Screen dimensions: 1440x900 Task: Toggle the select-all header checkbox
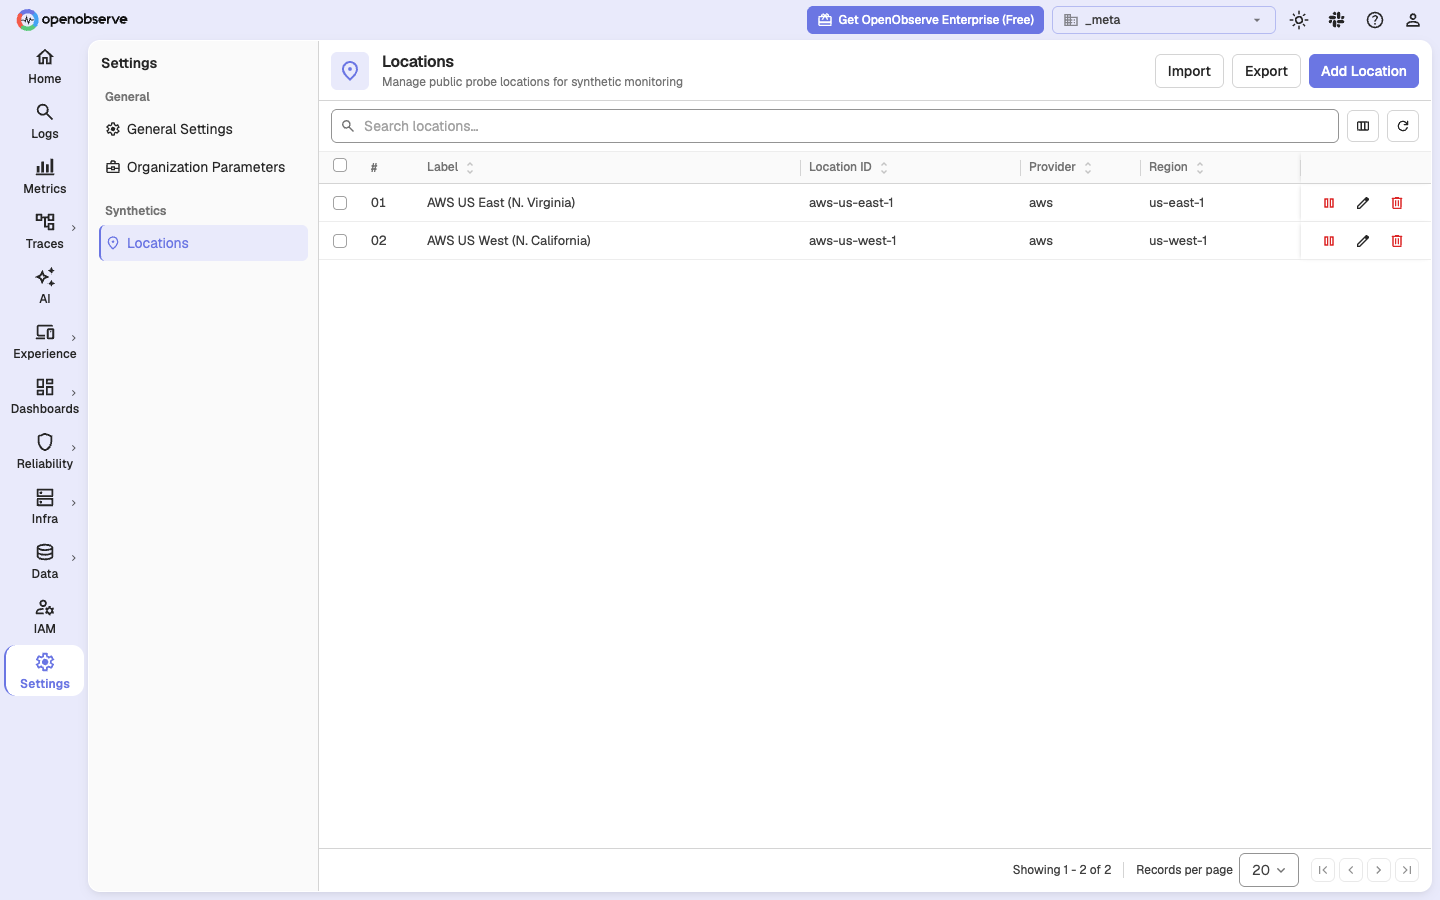point(340,166)
